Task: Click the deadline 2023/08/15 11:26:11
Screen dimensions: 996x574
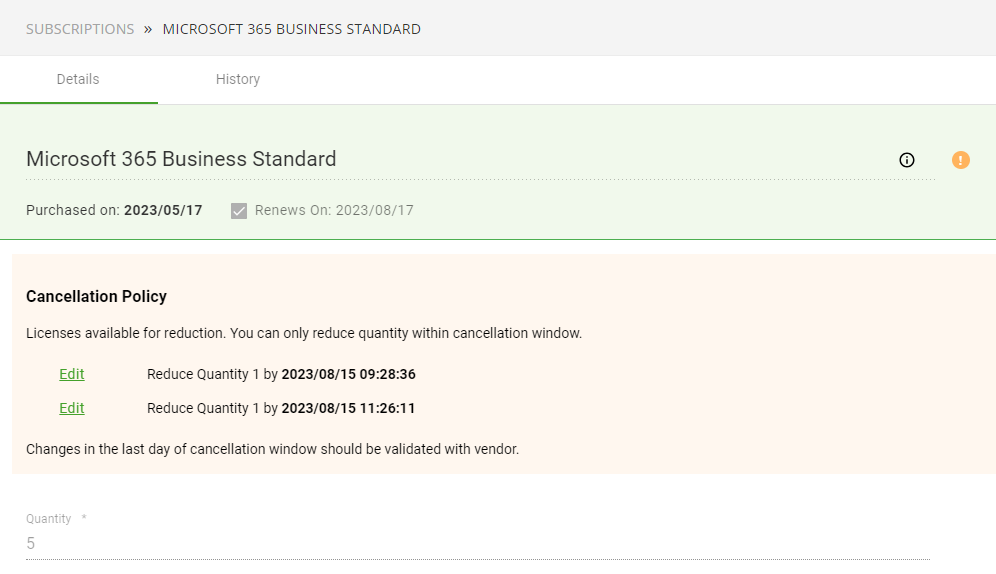Action: [348, 408]
